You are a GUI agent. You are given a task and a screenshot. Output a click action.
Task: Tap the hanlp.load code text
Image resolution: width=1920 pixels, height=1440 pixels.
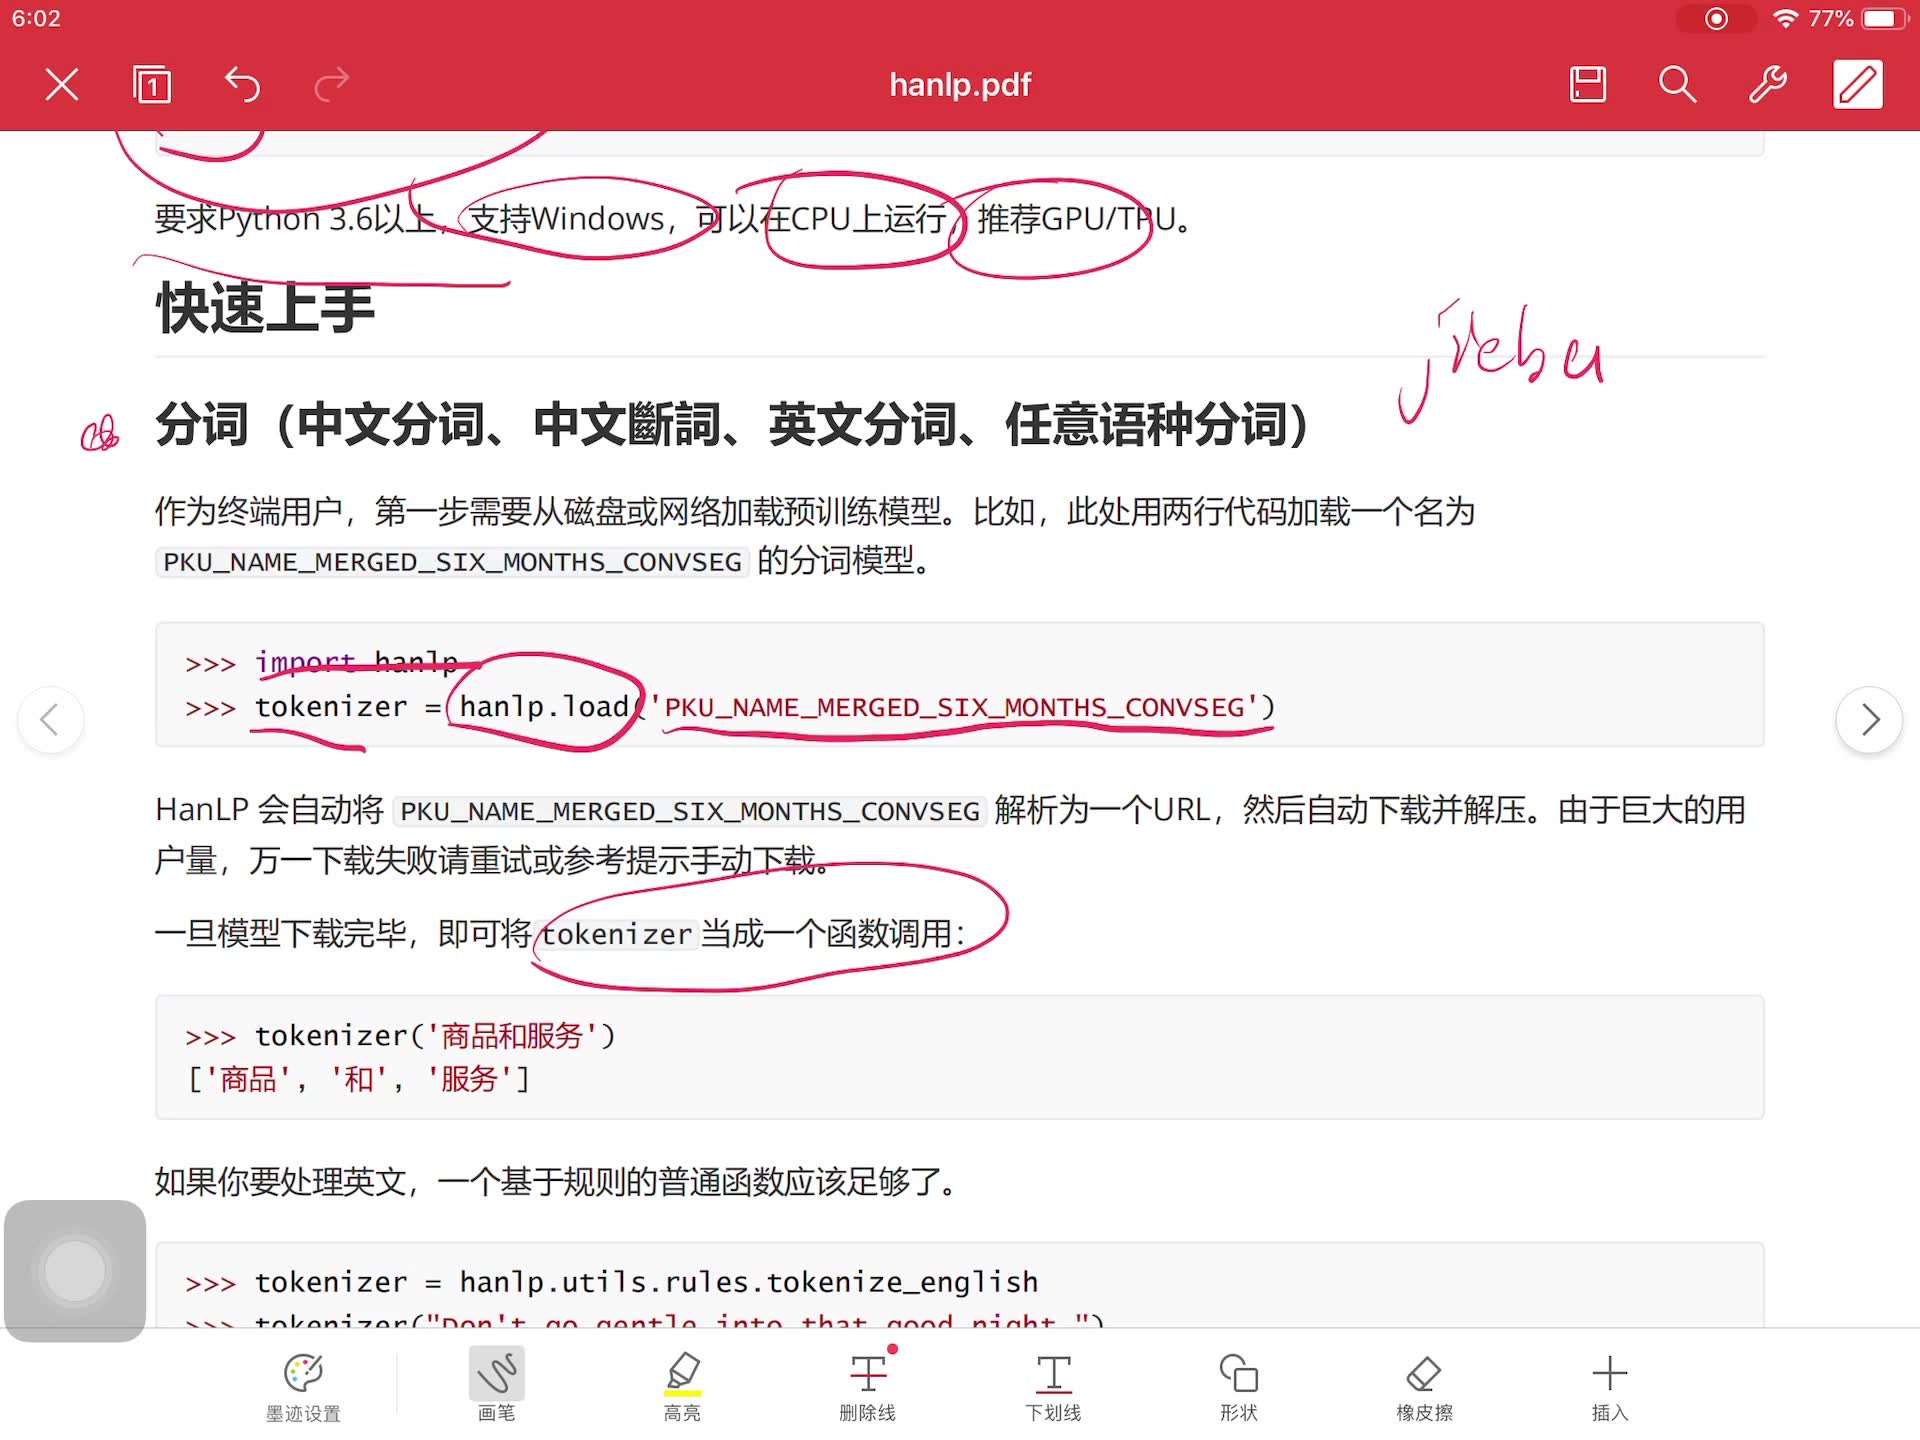(544, 707)
